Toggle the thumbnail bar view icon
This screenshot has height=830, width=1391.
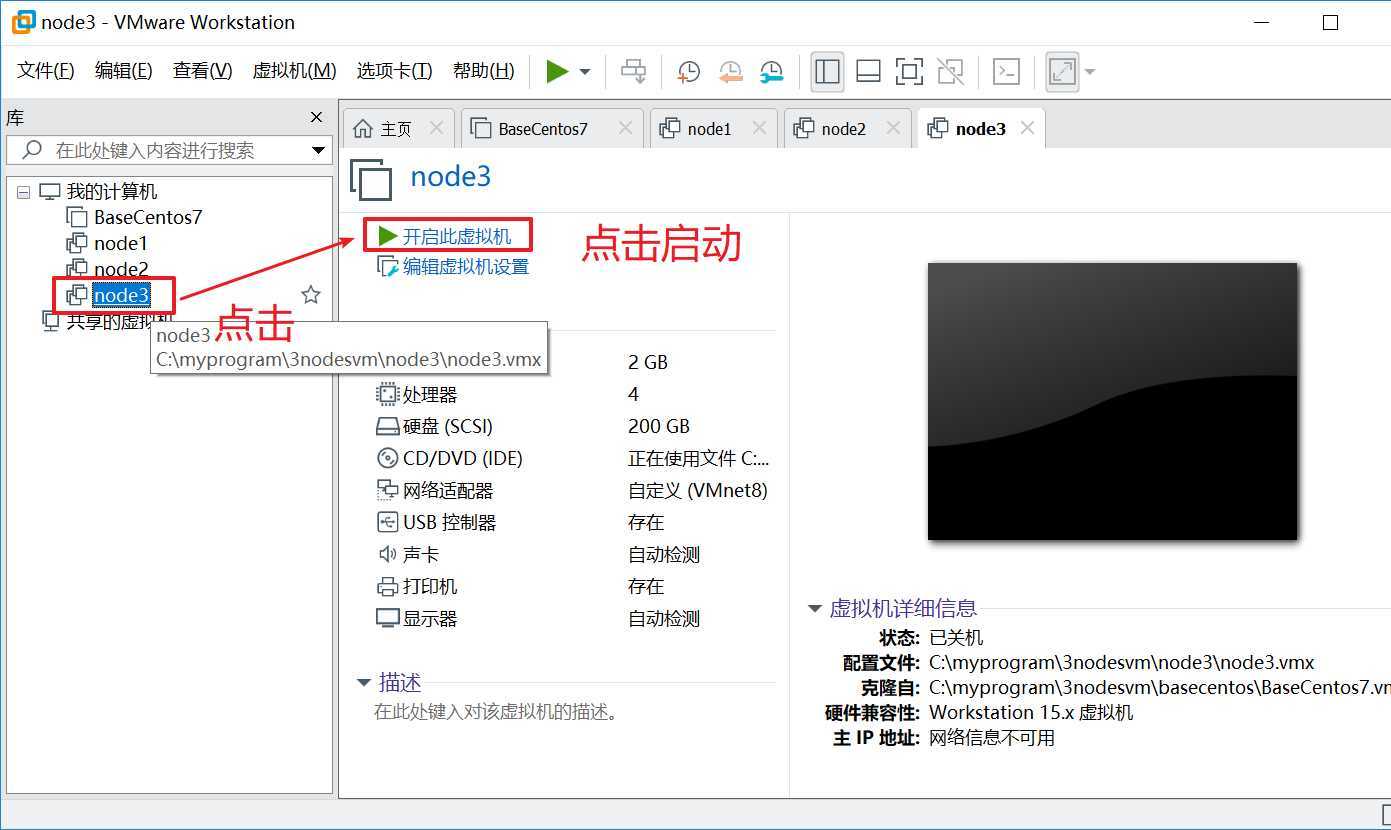[x=868, y=71]
